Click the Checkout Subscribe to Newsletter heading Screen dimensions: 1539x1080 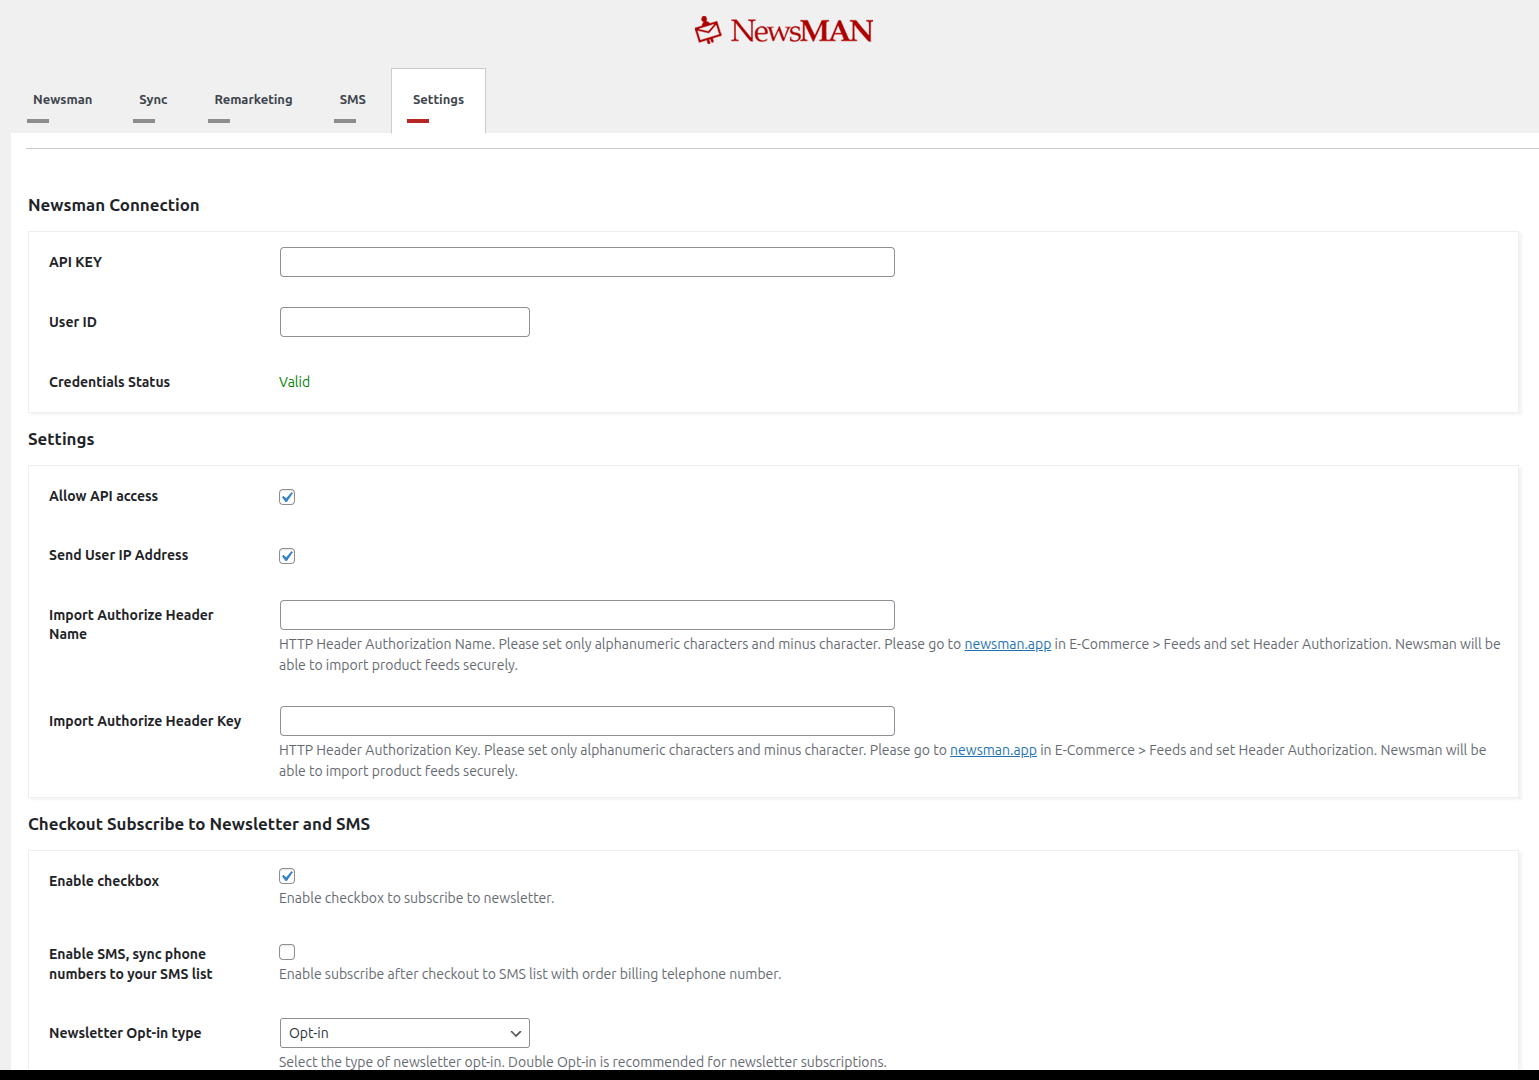199,824
